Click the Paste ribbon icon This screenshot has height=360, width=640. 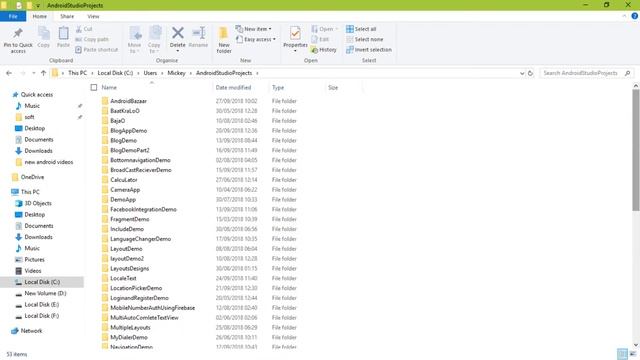click(63, 34)
